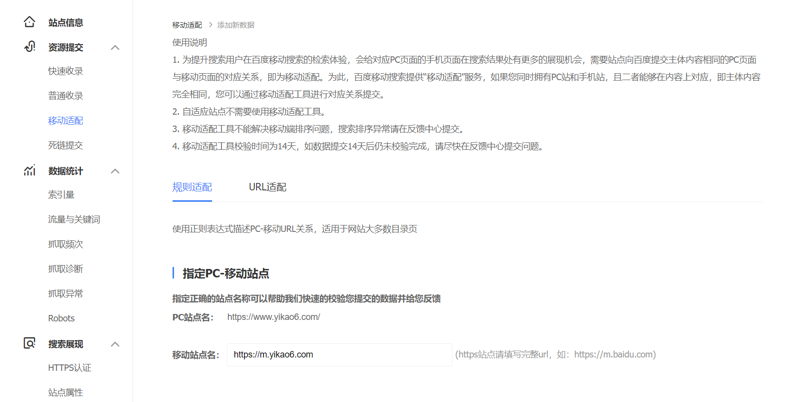Open the 索引量 statistics page
Image resolution: width=798 pixels, height=402 pixels.
(61, 195)
